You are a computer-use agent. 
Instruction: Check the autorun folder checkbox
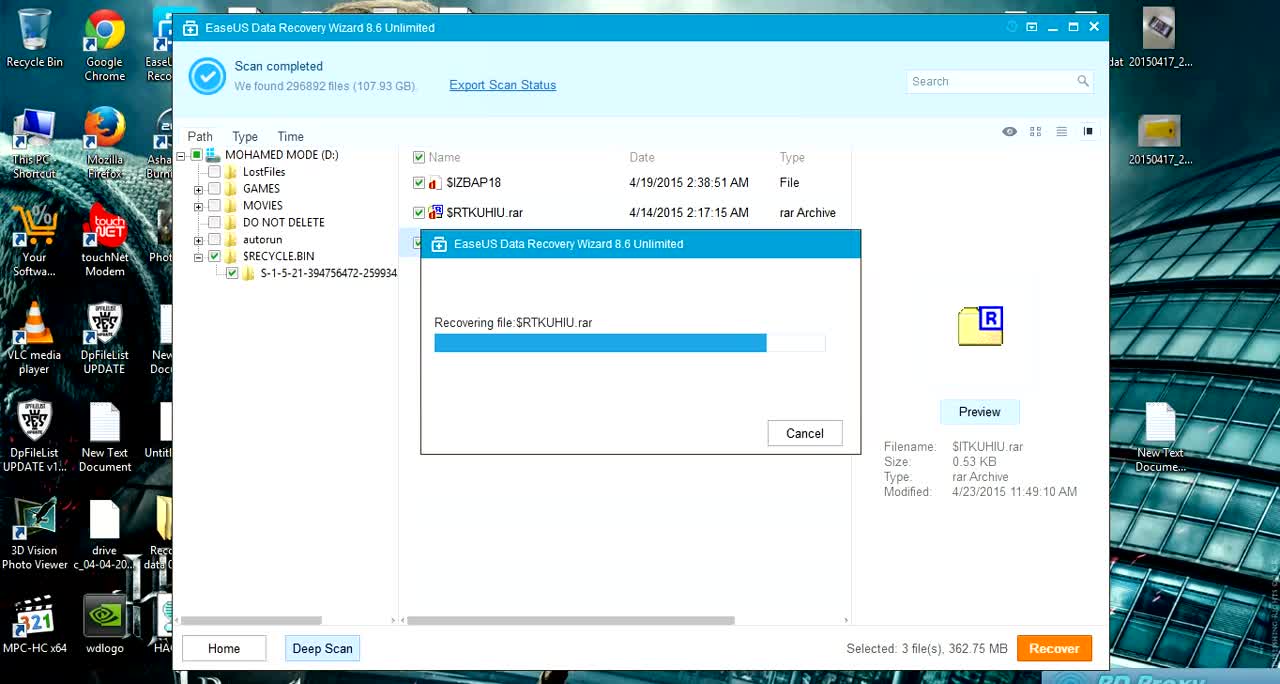point(214,240)
